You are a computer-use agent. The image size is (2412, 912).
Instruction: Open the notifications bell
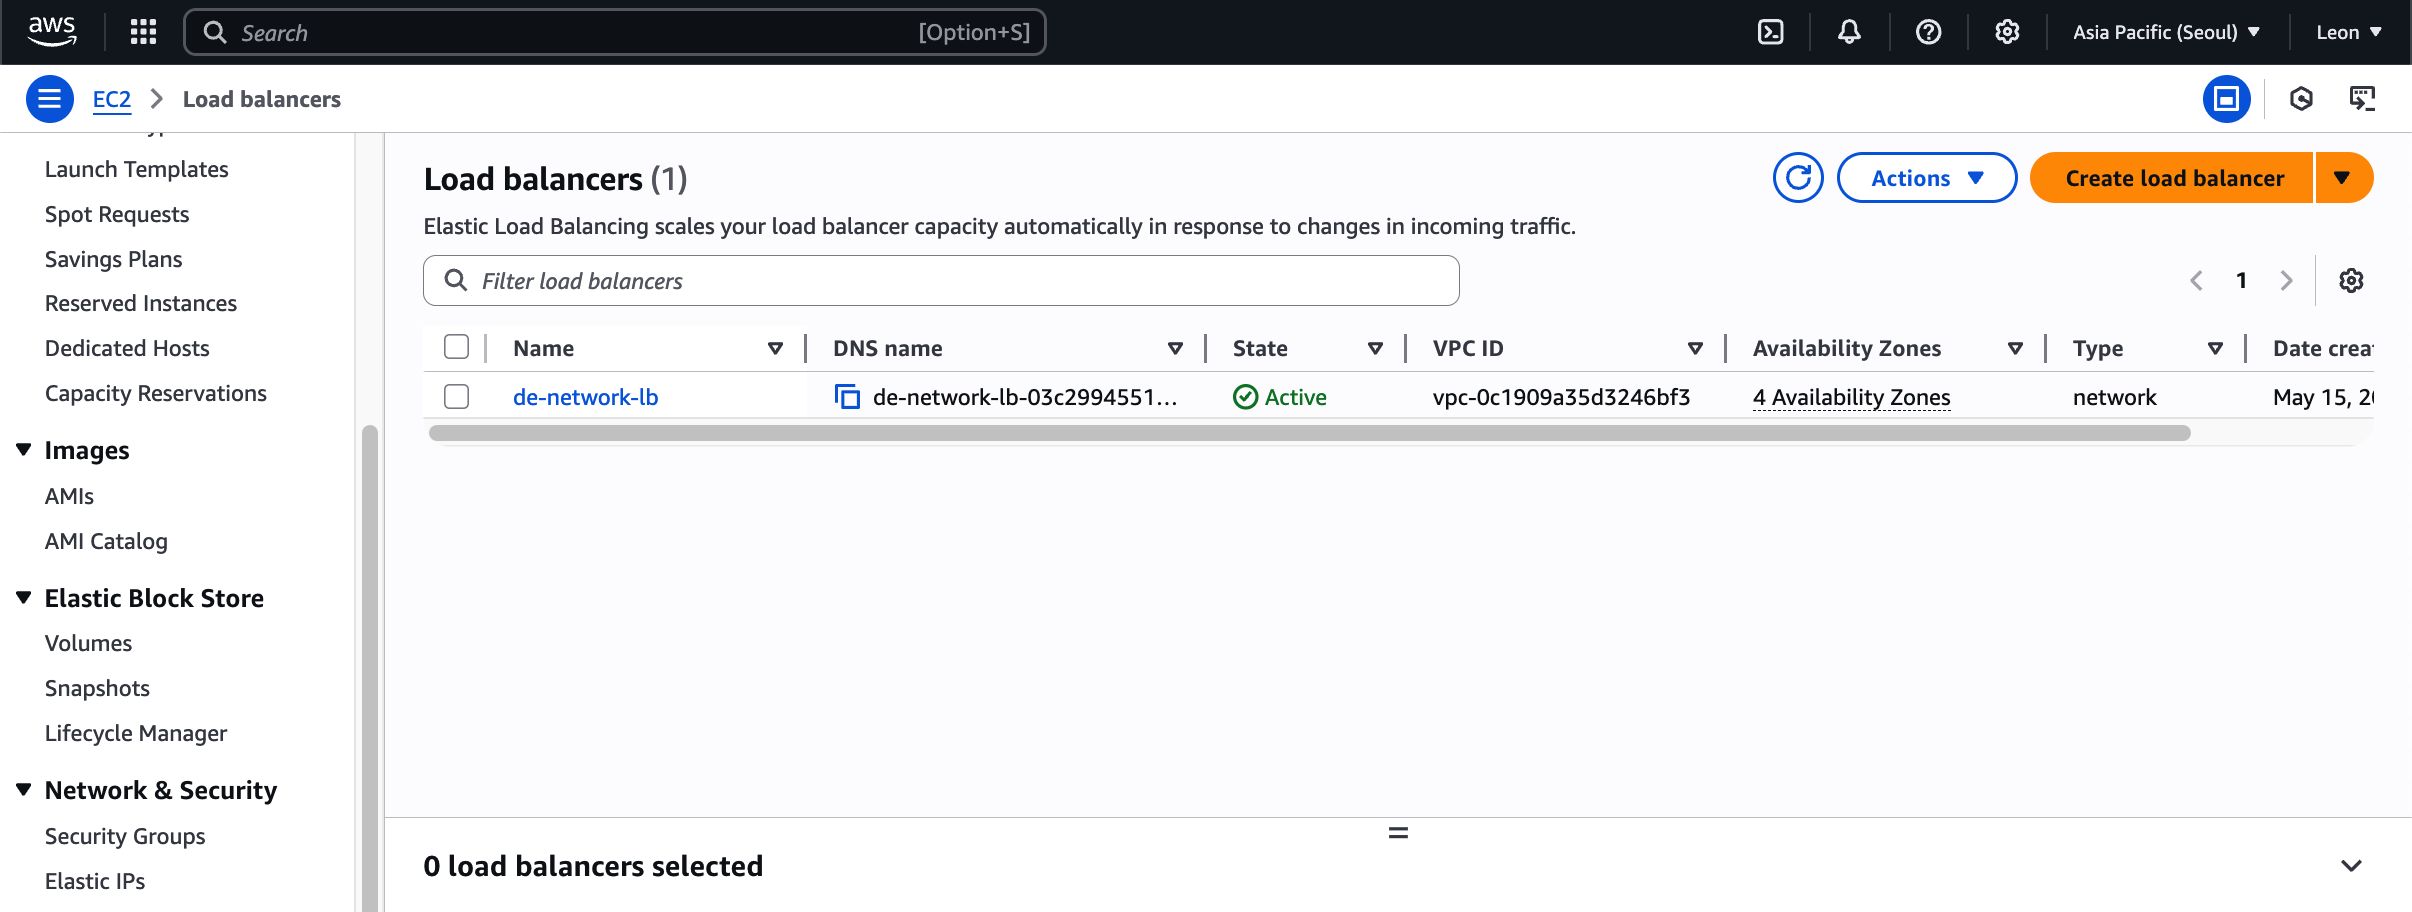1849,32
